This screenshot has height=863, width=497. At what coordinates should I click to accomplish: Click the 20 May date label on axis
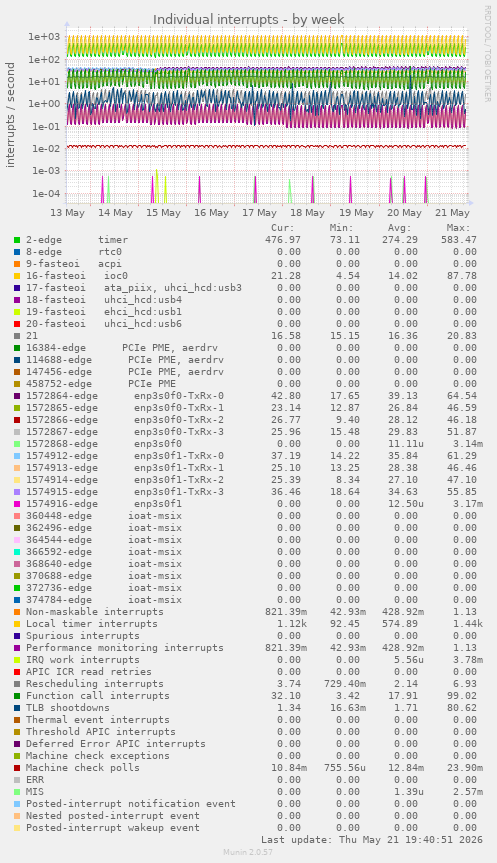[404, 213]
